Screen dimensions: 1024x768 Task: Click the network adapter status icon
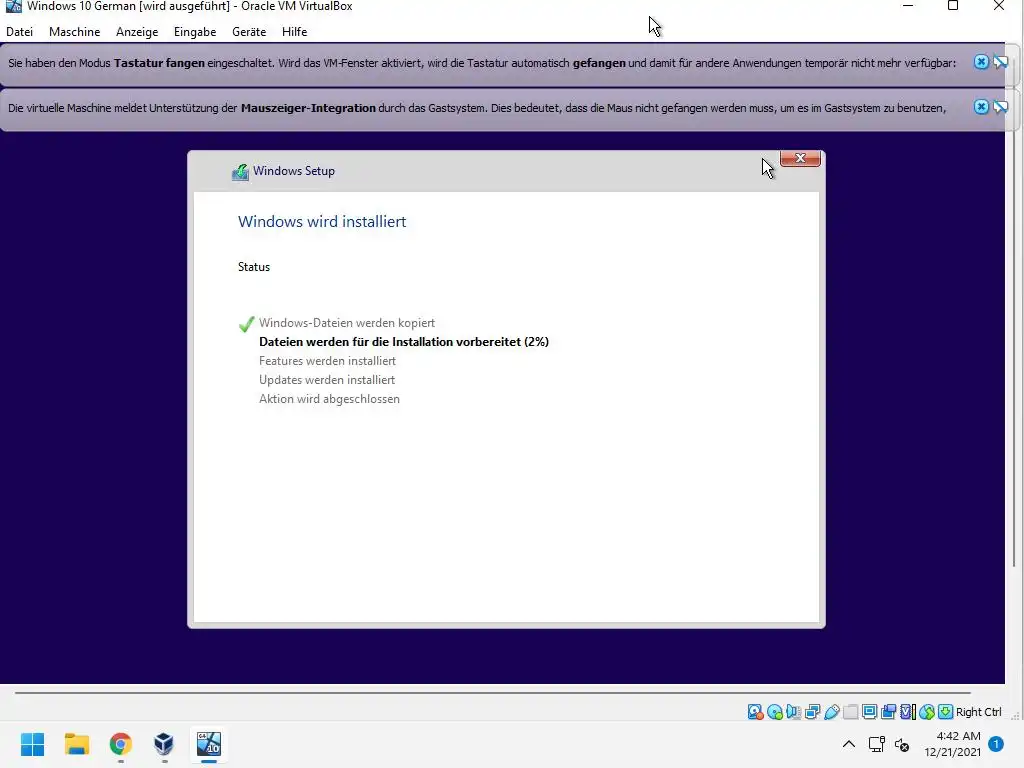click(x=812, y=712)
